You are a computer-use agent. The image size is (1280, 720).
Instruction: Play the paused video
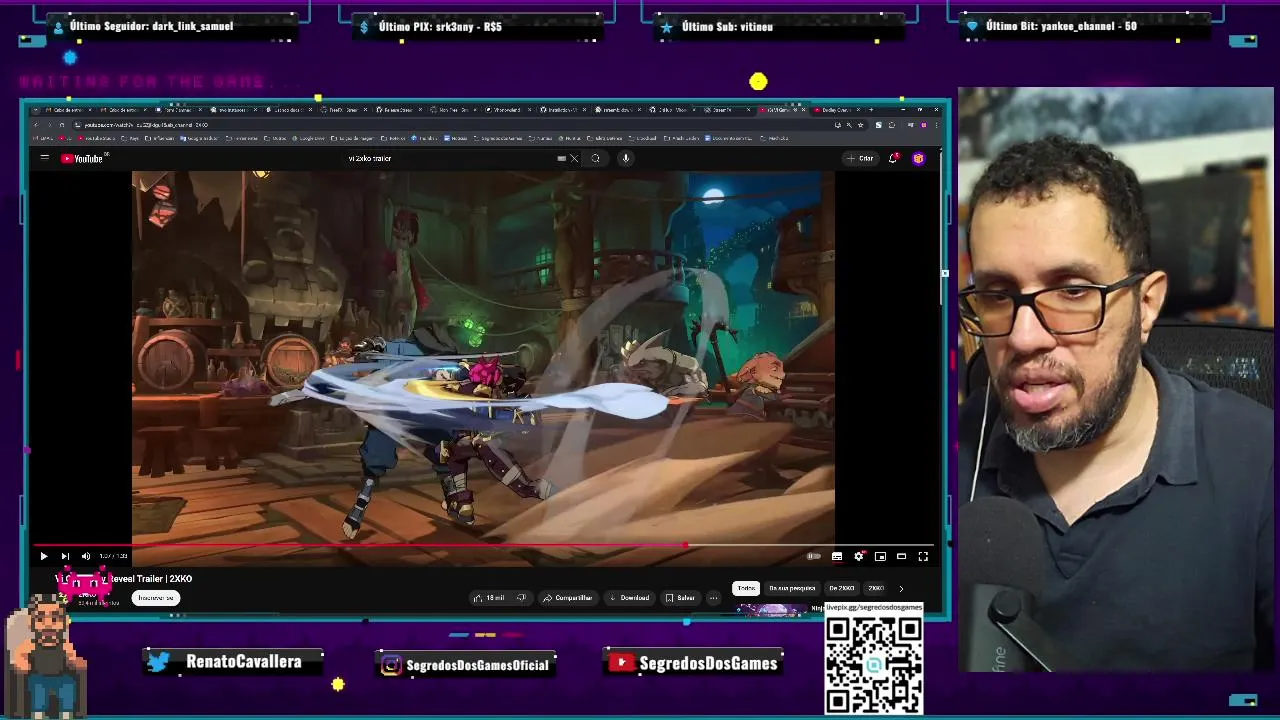tap(44, 556)
